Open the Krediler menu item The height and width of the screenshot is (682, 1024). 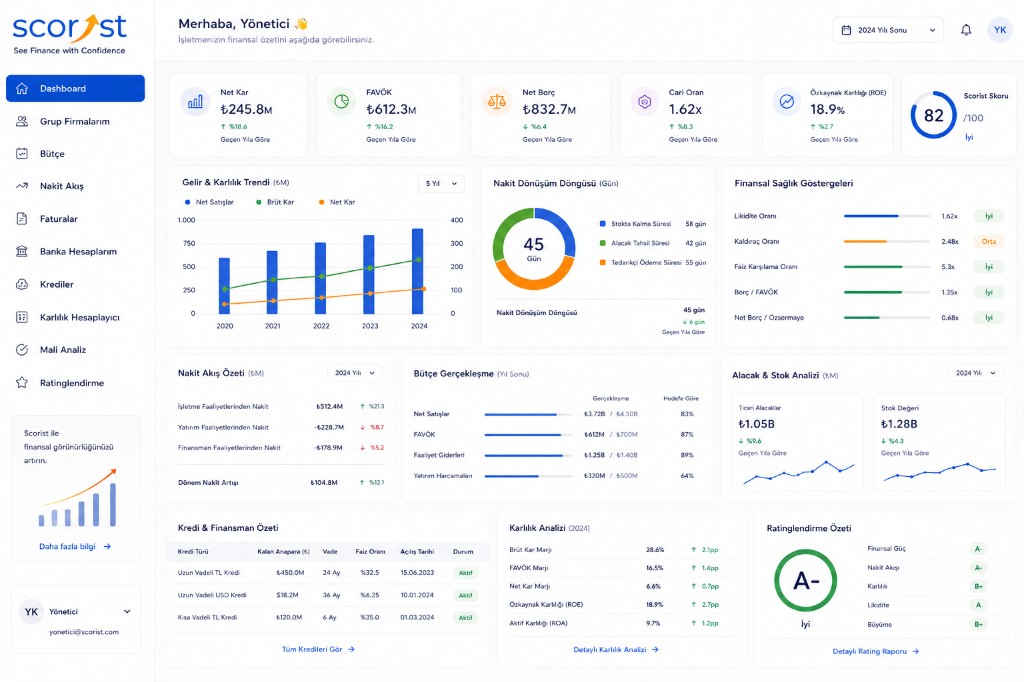[75, 284]
